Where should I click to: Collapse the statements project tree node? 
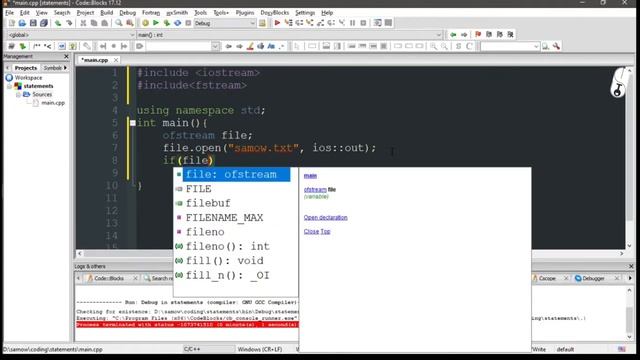click(x=9, y=86)
